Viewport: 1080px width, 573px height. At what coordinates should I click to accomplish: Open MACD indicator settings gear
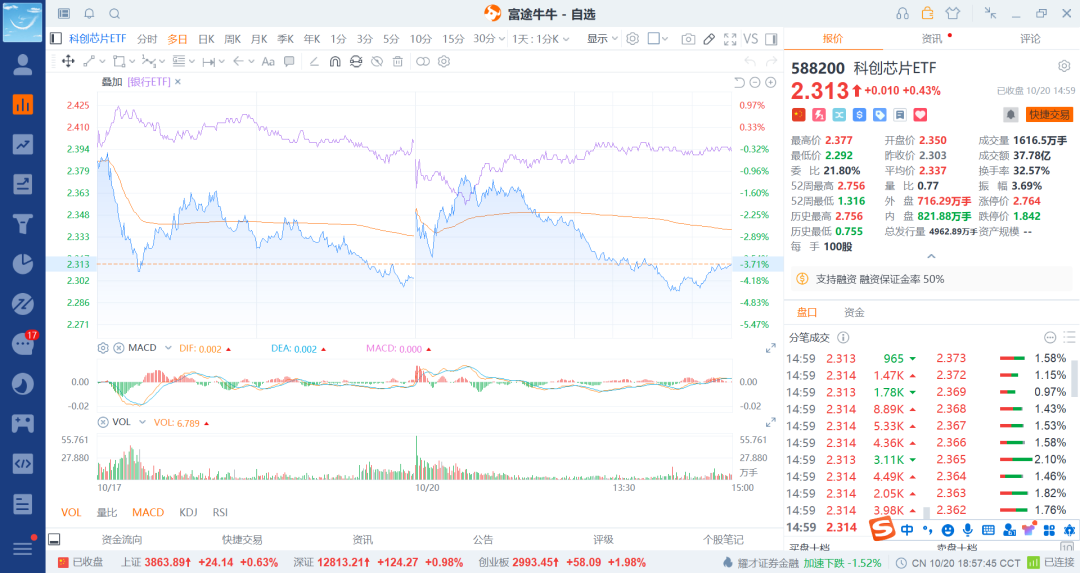click(103, 348)
